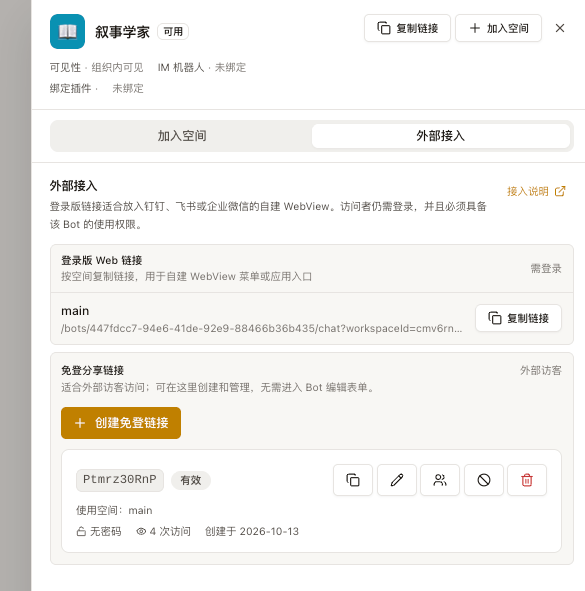The width and height of the screenshot is (585, 591).
Task: Click the 登录版 Web 链接 heading
Action: pos(102,260)
